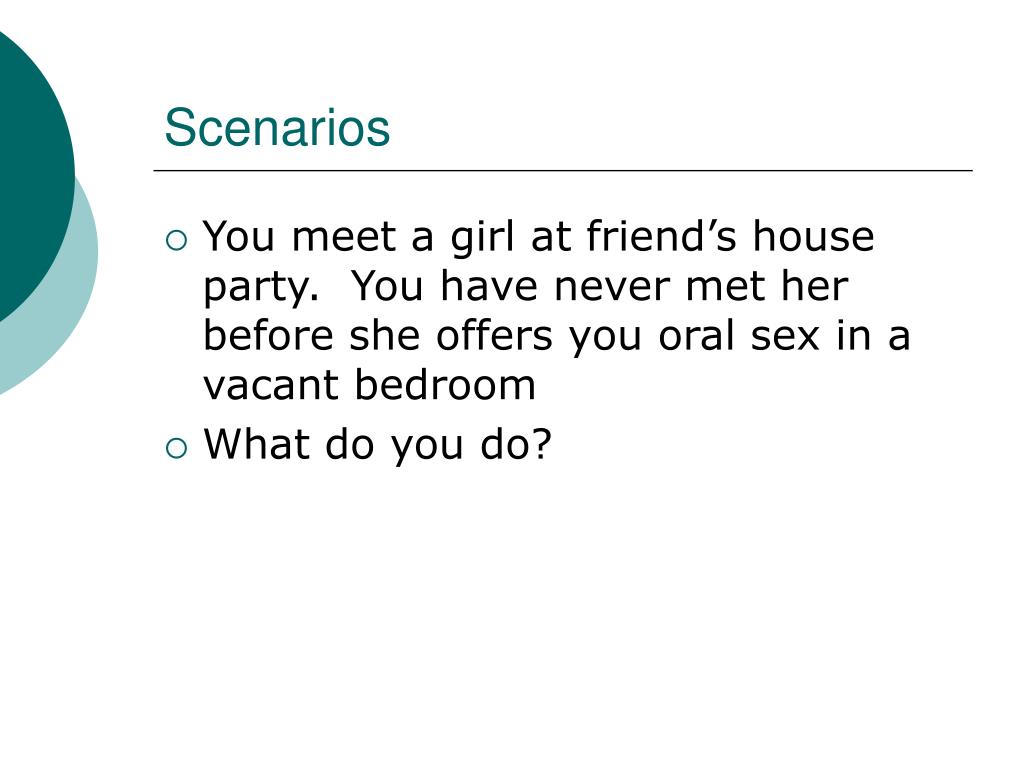This screenshot has height=768, width=1024.
Task: Click the final do? with question mark
Action: (x=516, y=444)
